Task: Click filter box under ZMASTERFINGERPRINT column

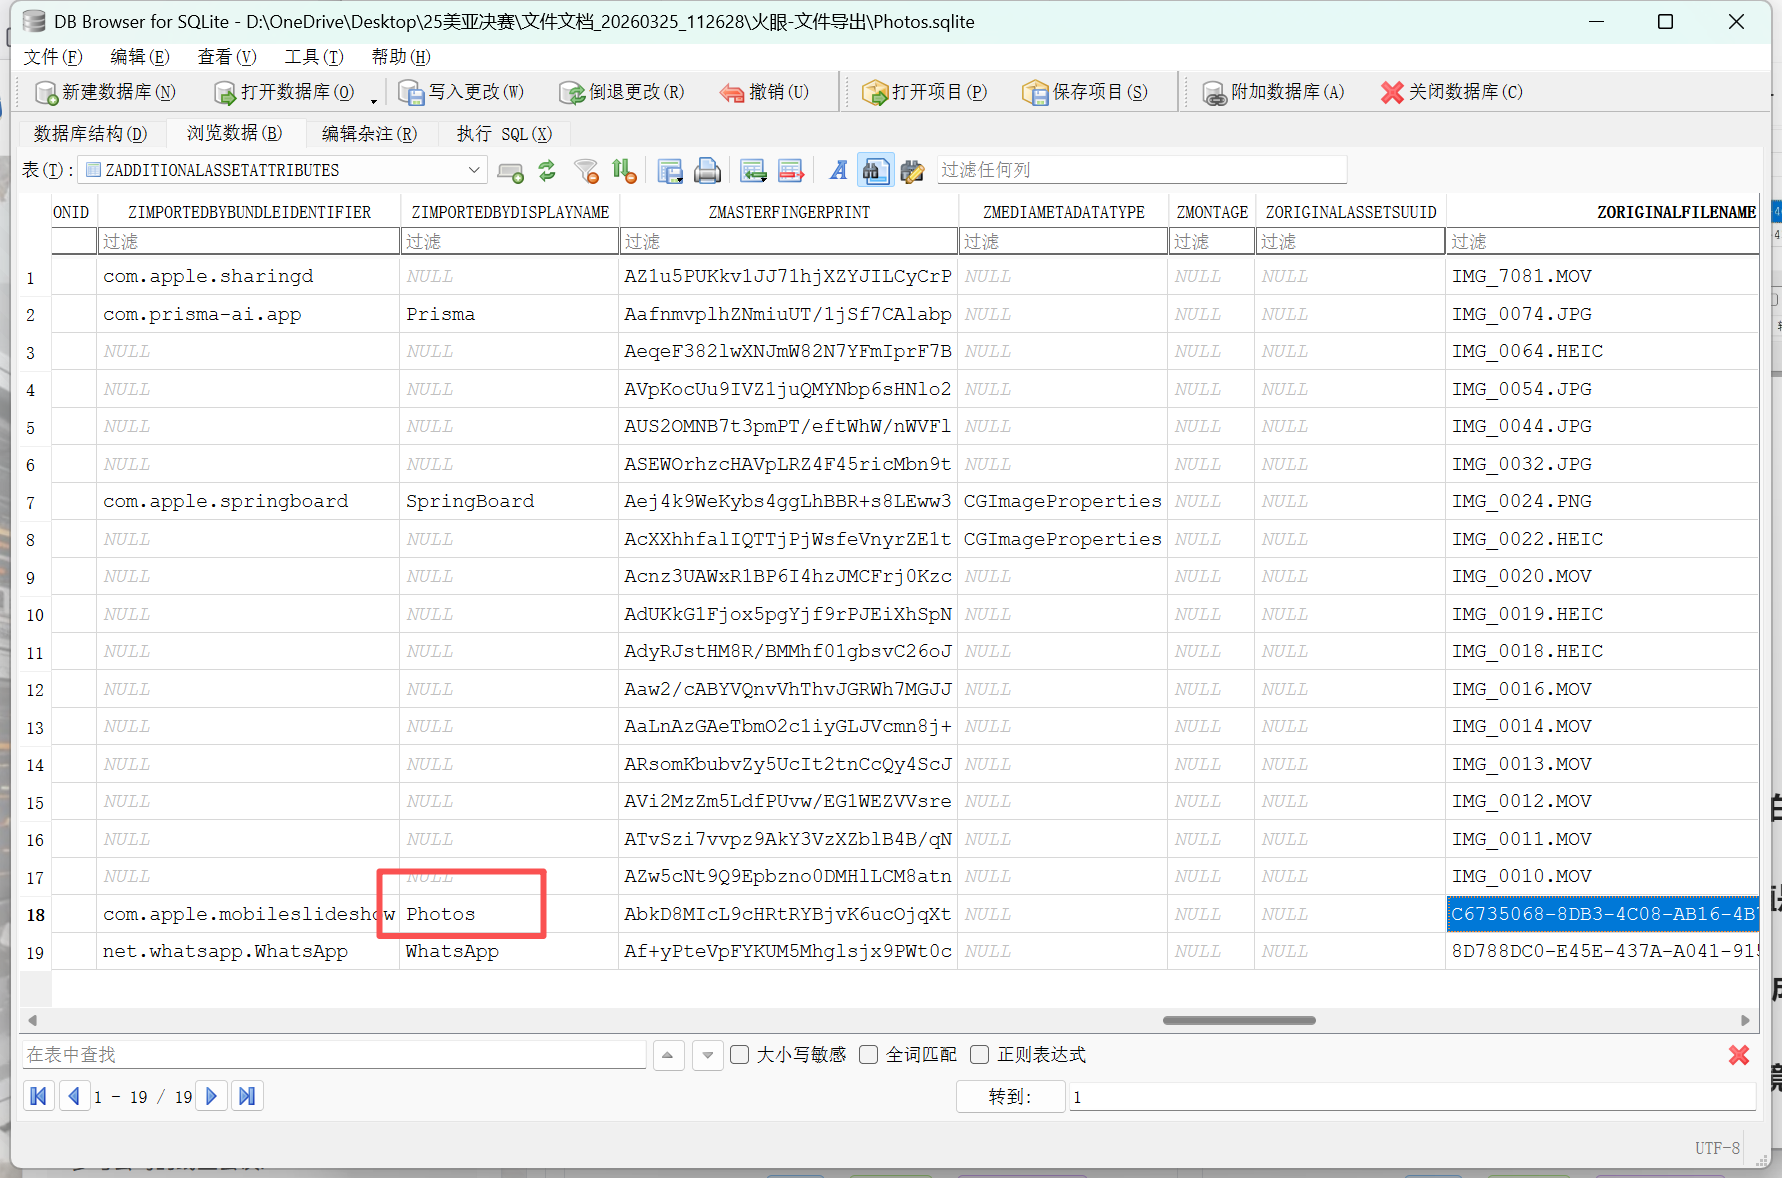Action: [789, 241]
